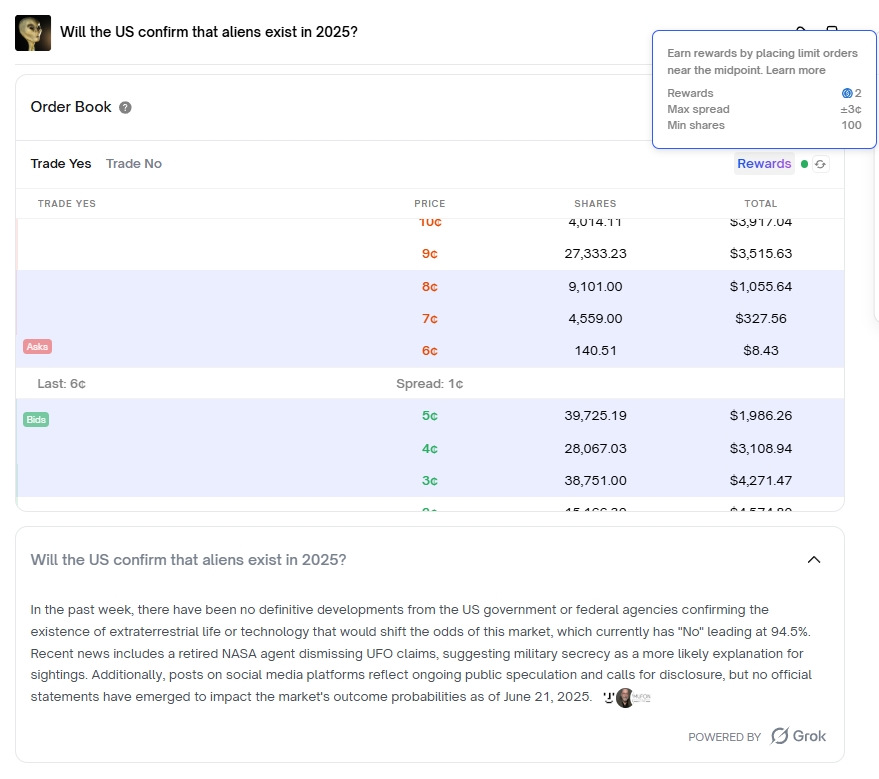Viewport: 879px width, 779px height.
Task: Refresh the order book with the refresh icon
Action: [821, 164]
